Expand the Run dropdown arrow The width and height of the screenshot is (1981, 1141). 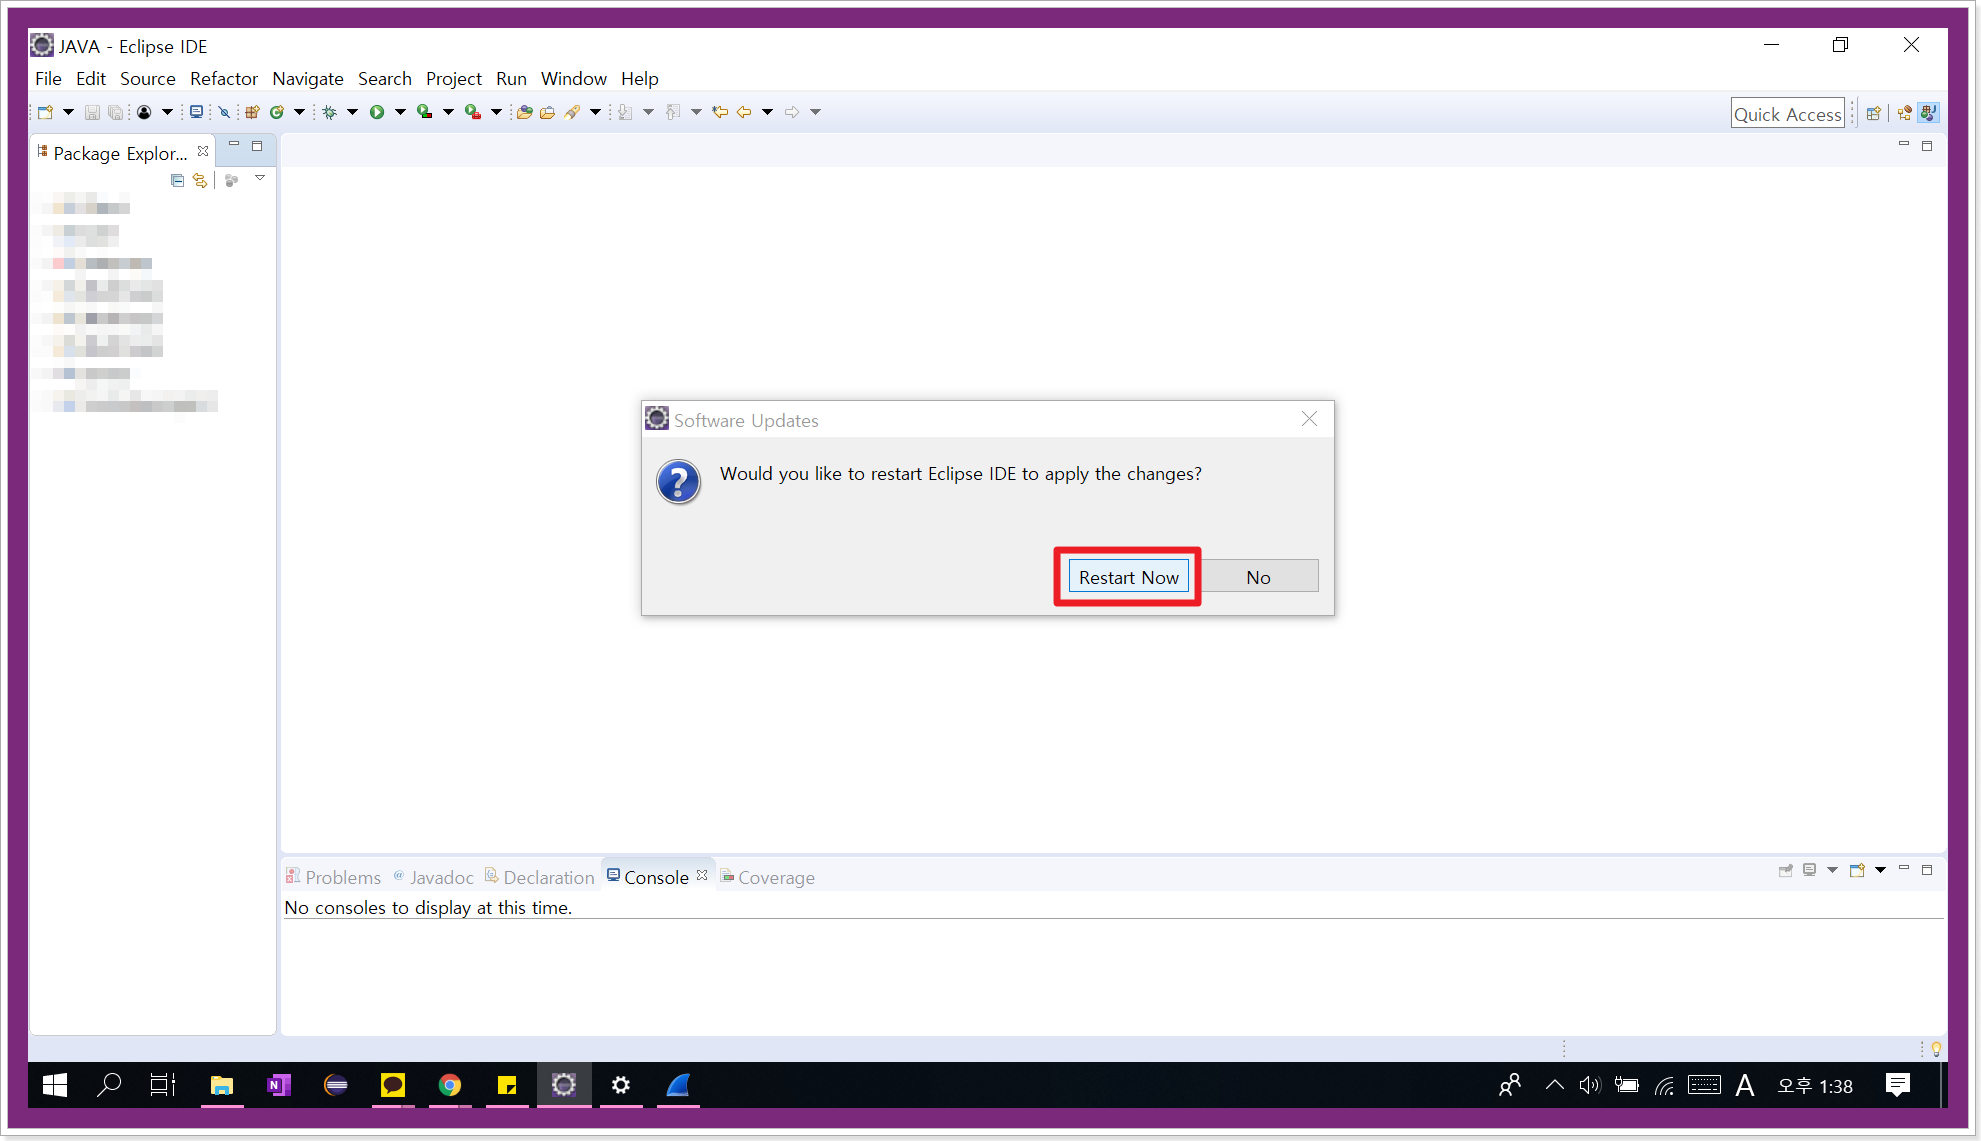pyautogui.click(x=400, y=112)
